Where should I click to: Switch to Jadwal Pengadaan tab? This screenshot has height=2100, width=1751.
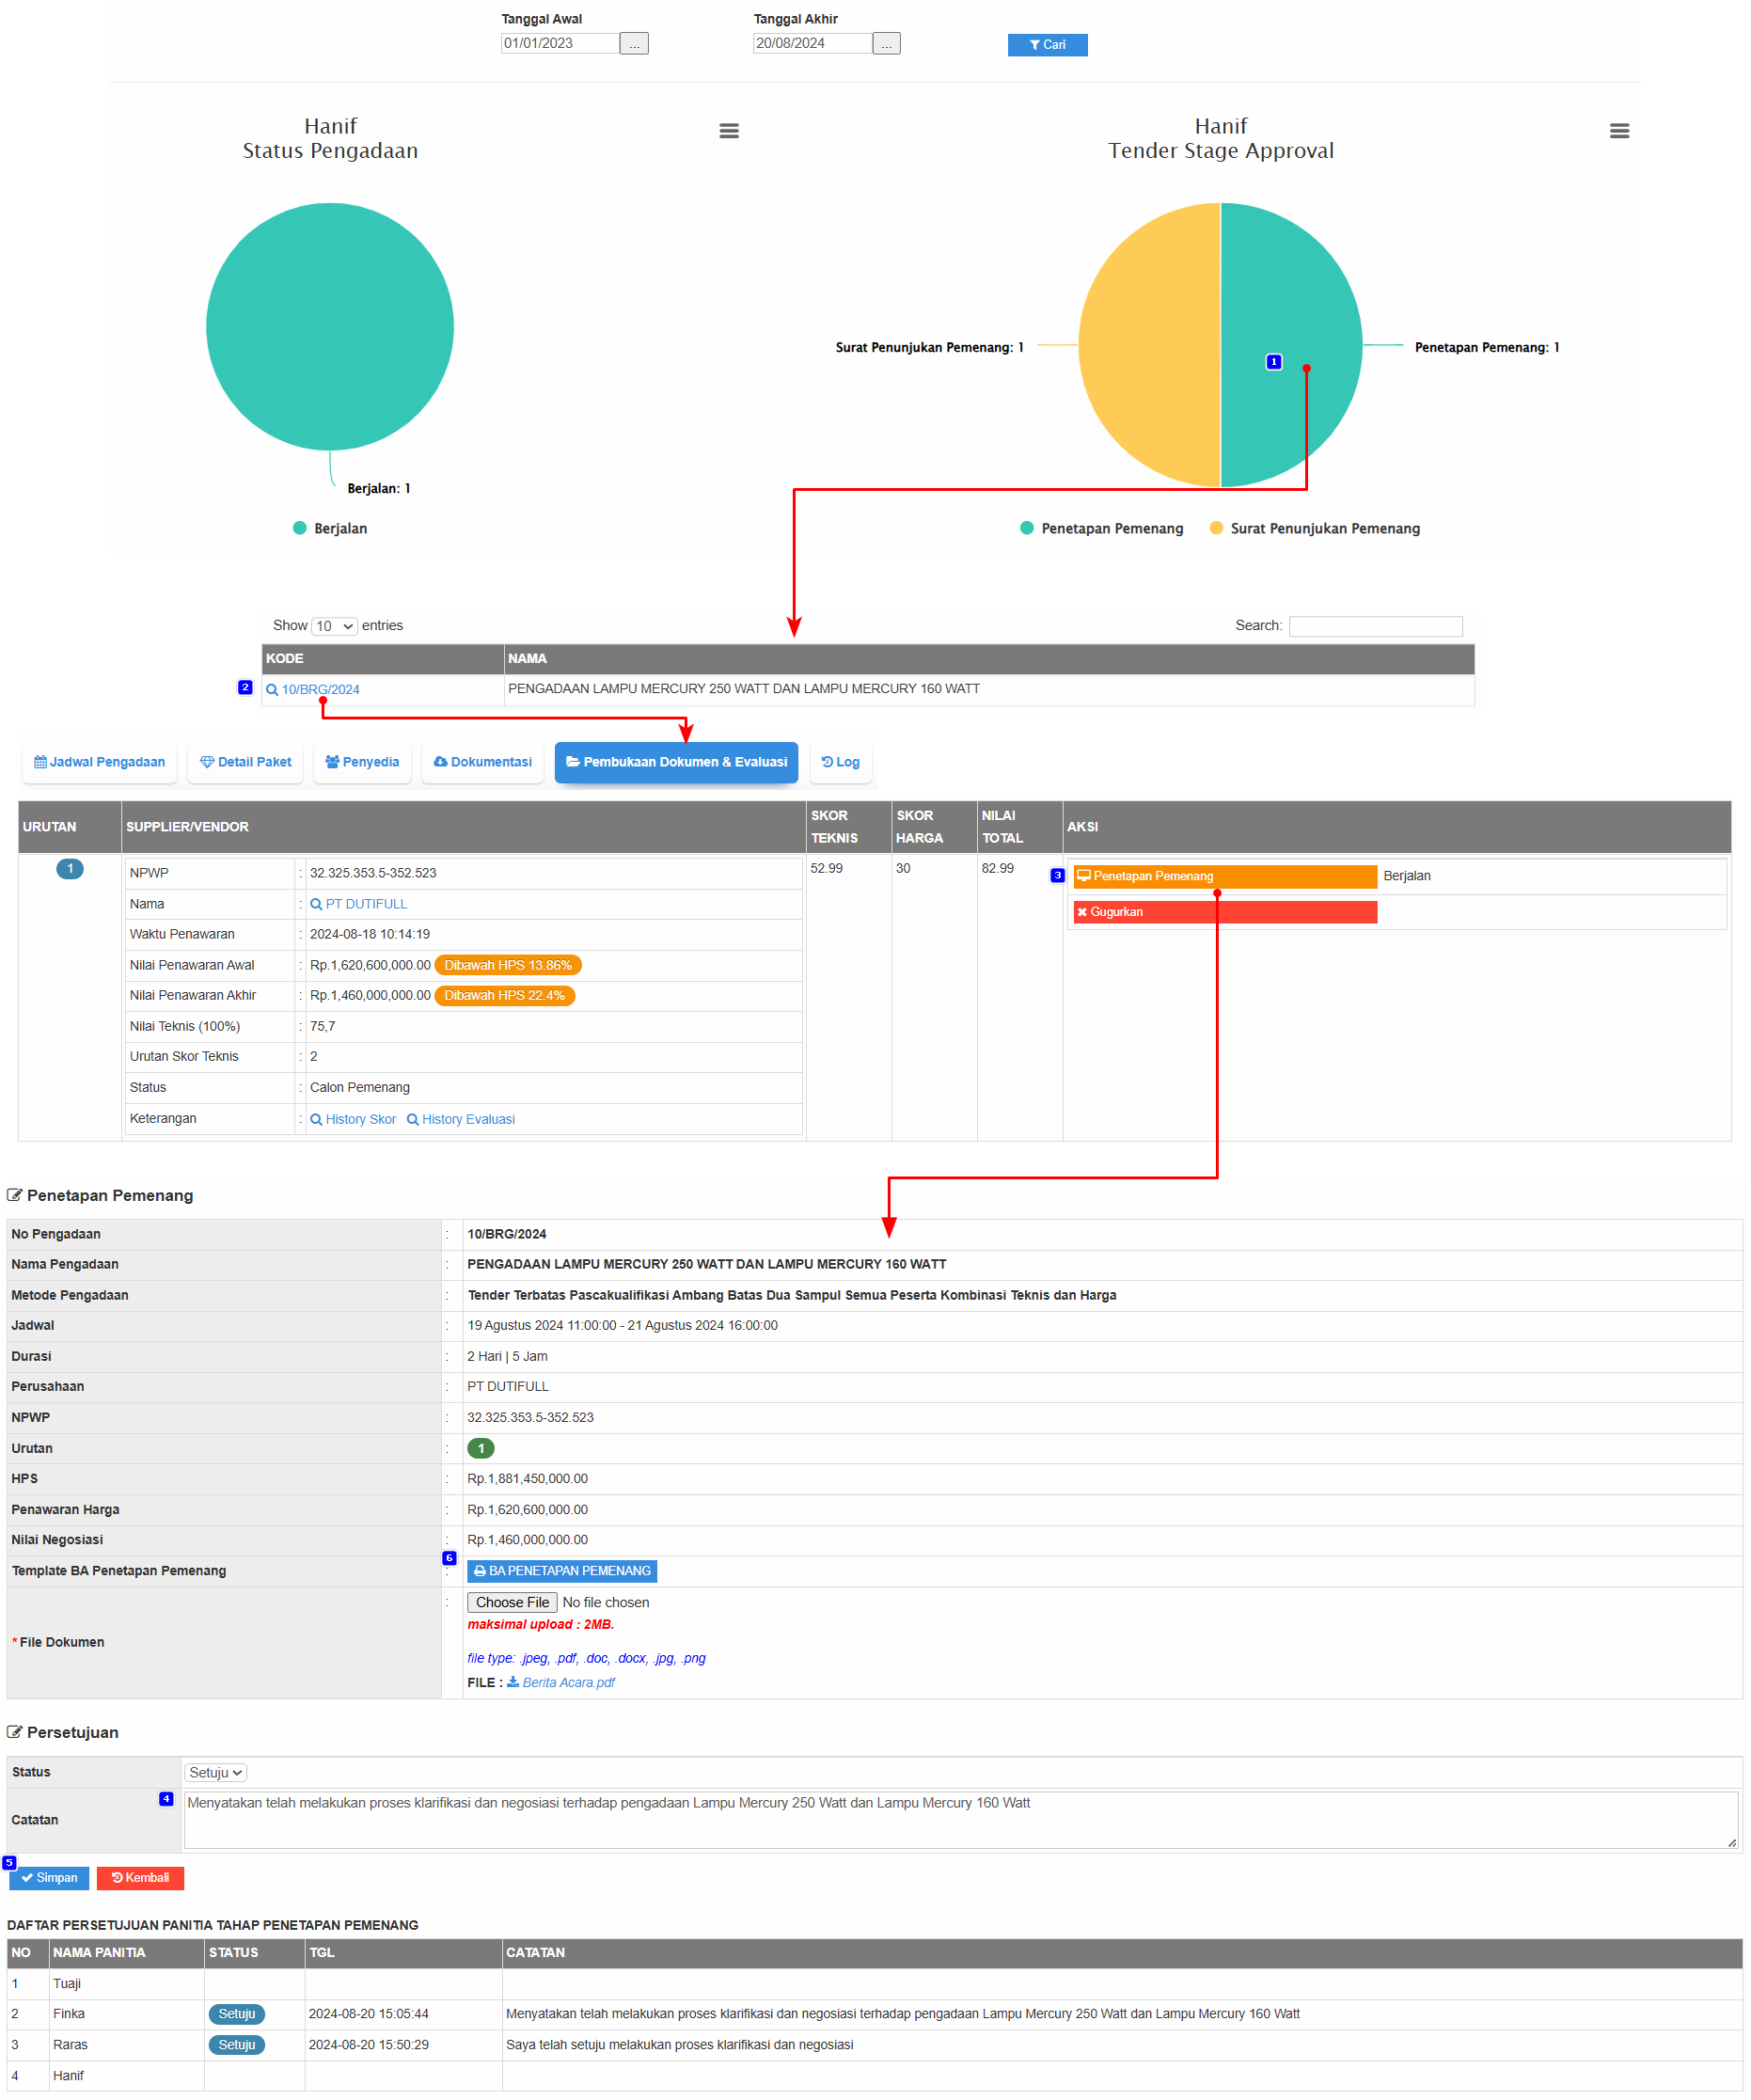[100, 762]
